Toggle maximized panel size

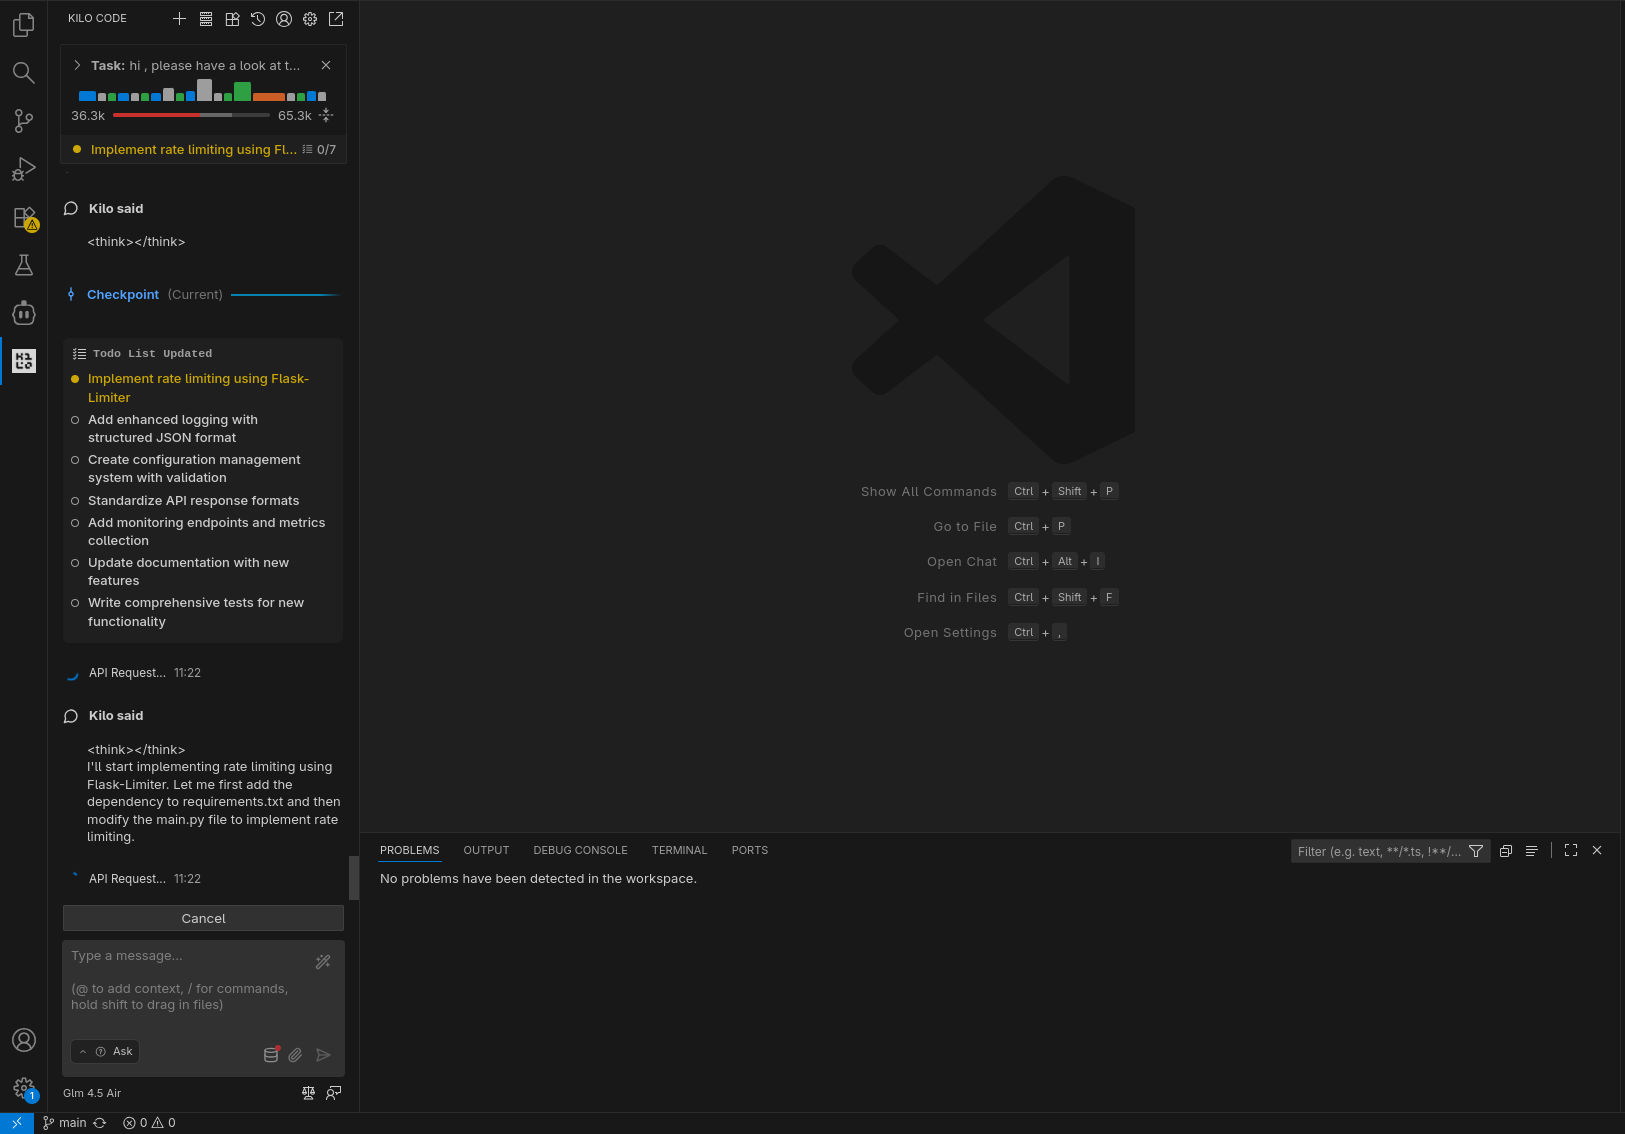pos(1571,850)
